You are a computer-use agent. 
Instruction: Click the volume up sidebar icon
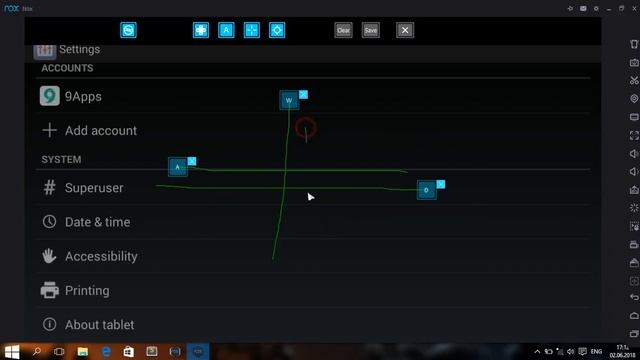point(634,153)
